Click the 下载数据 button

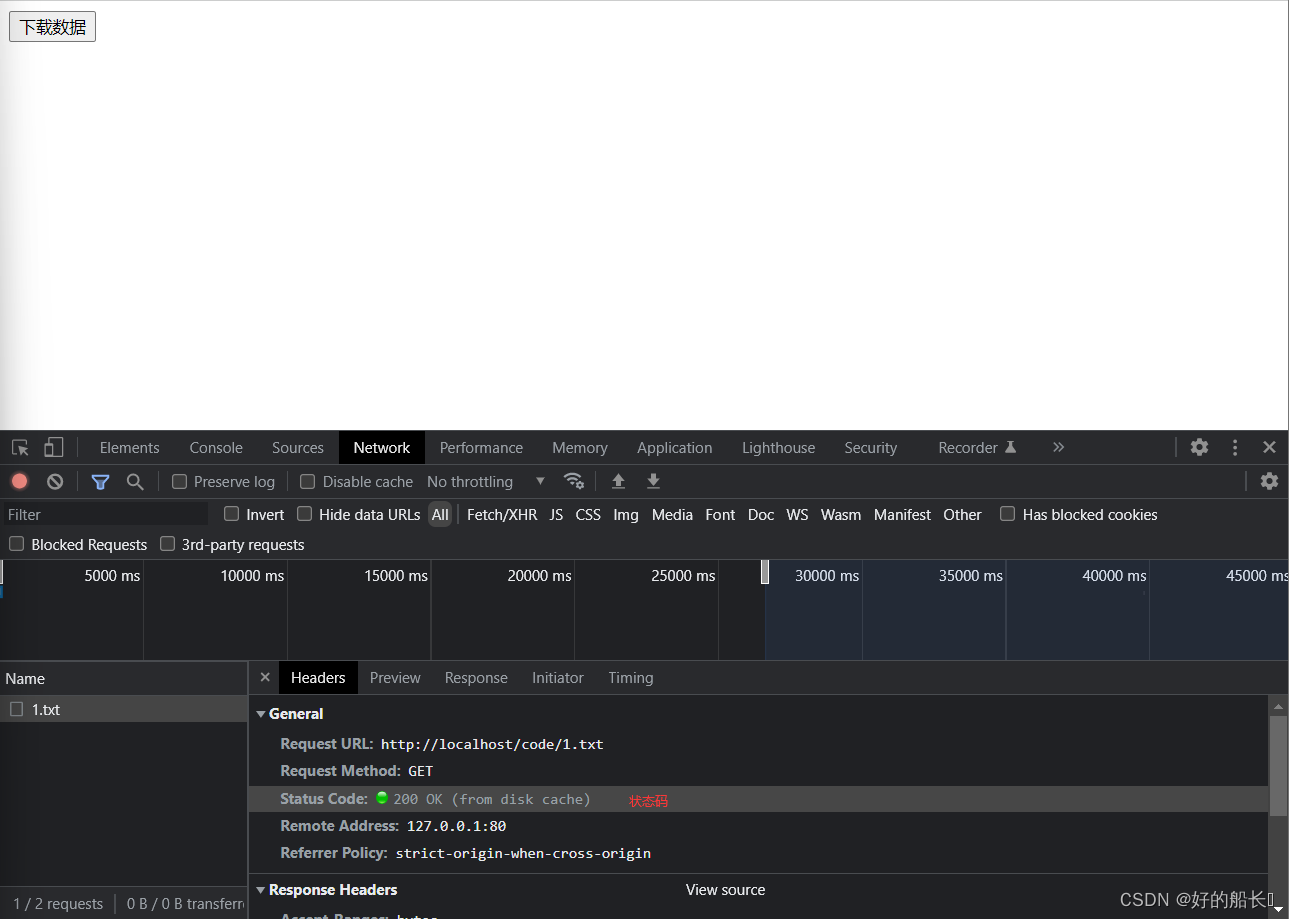coord(52,27)
